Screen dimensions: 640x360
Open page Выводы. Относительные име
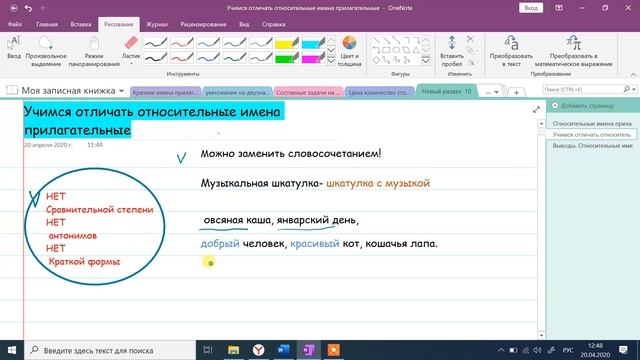[x=592, y=146]
